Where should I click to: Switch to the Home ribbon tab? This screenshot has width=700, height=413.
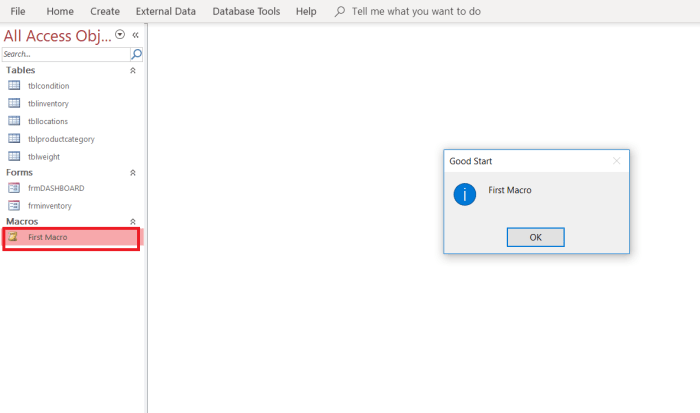[60, 11]
